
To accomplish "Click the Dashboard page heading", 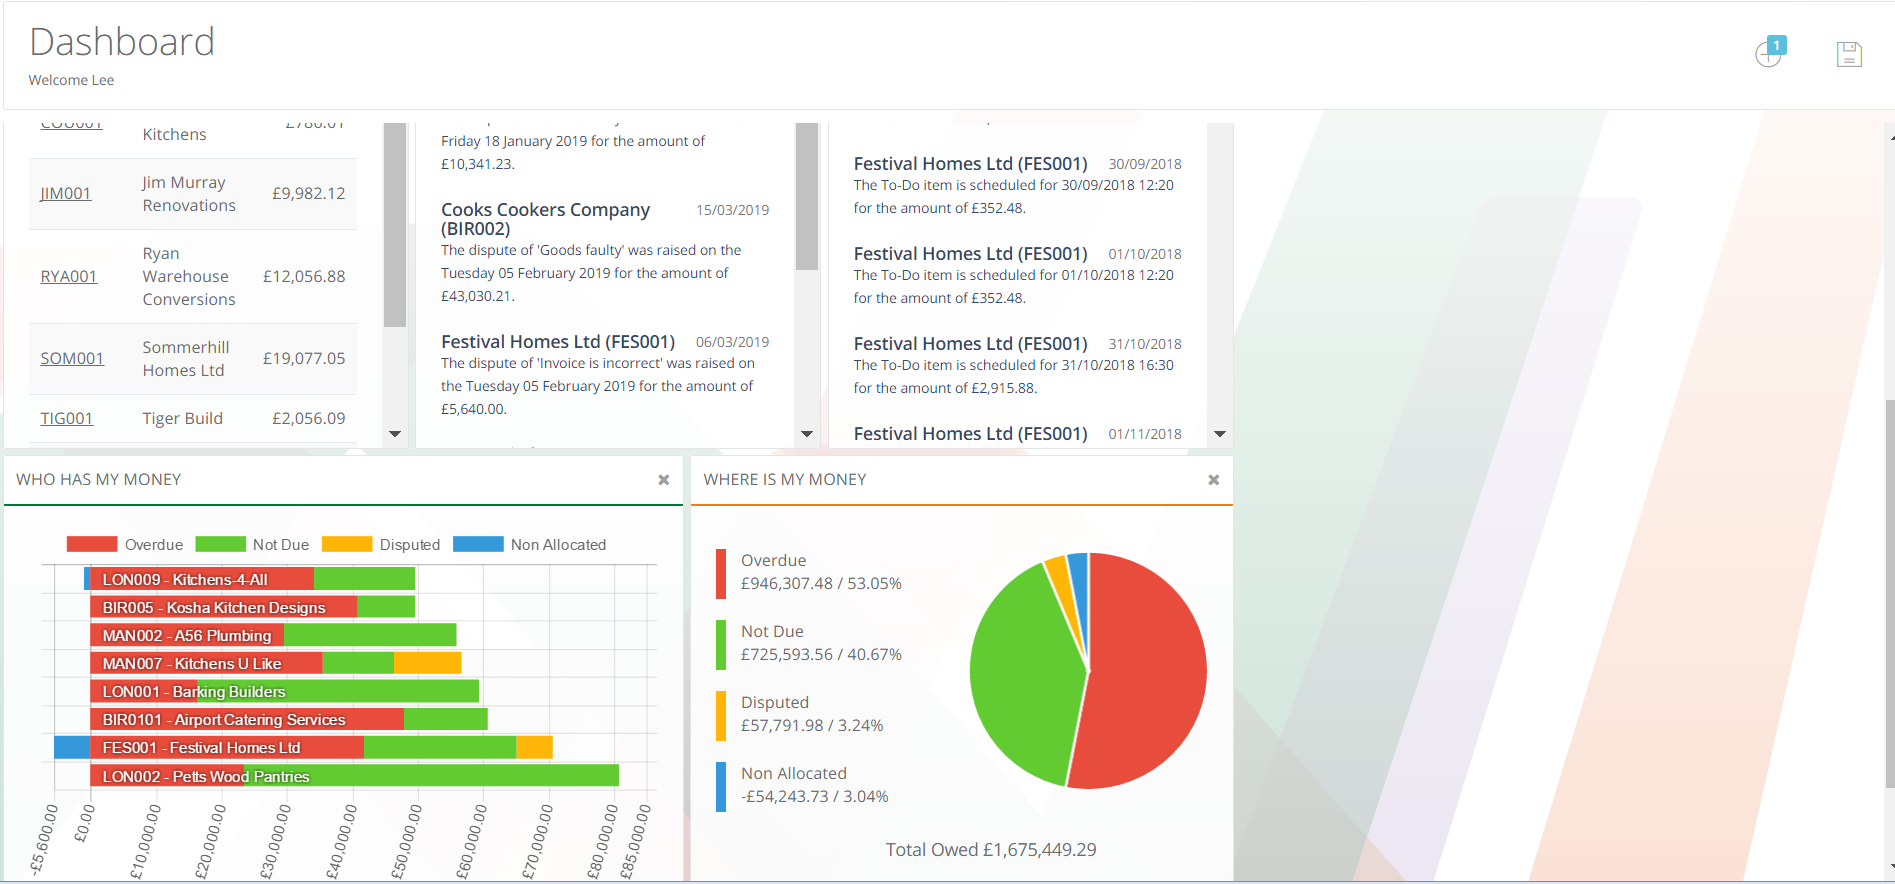I will [x=122, y=42].
